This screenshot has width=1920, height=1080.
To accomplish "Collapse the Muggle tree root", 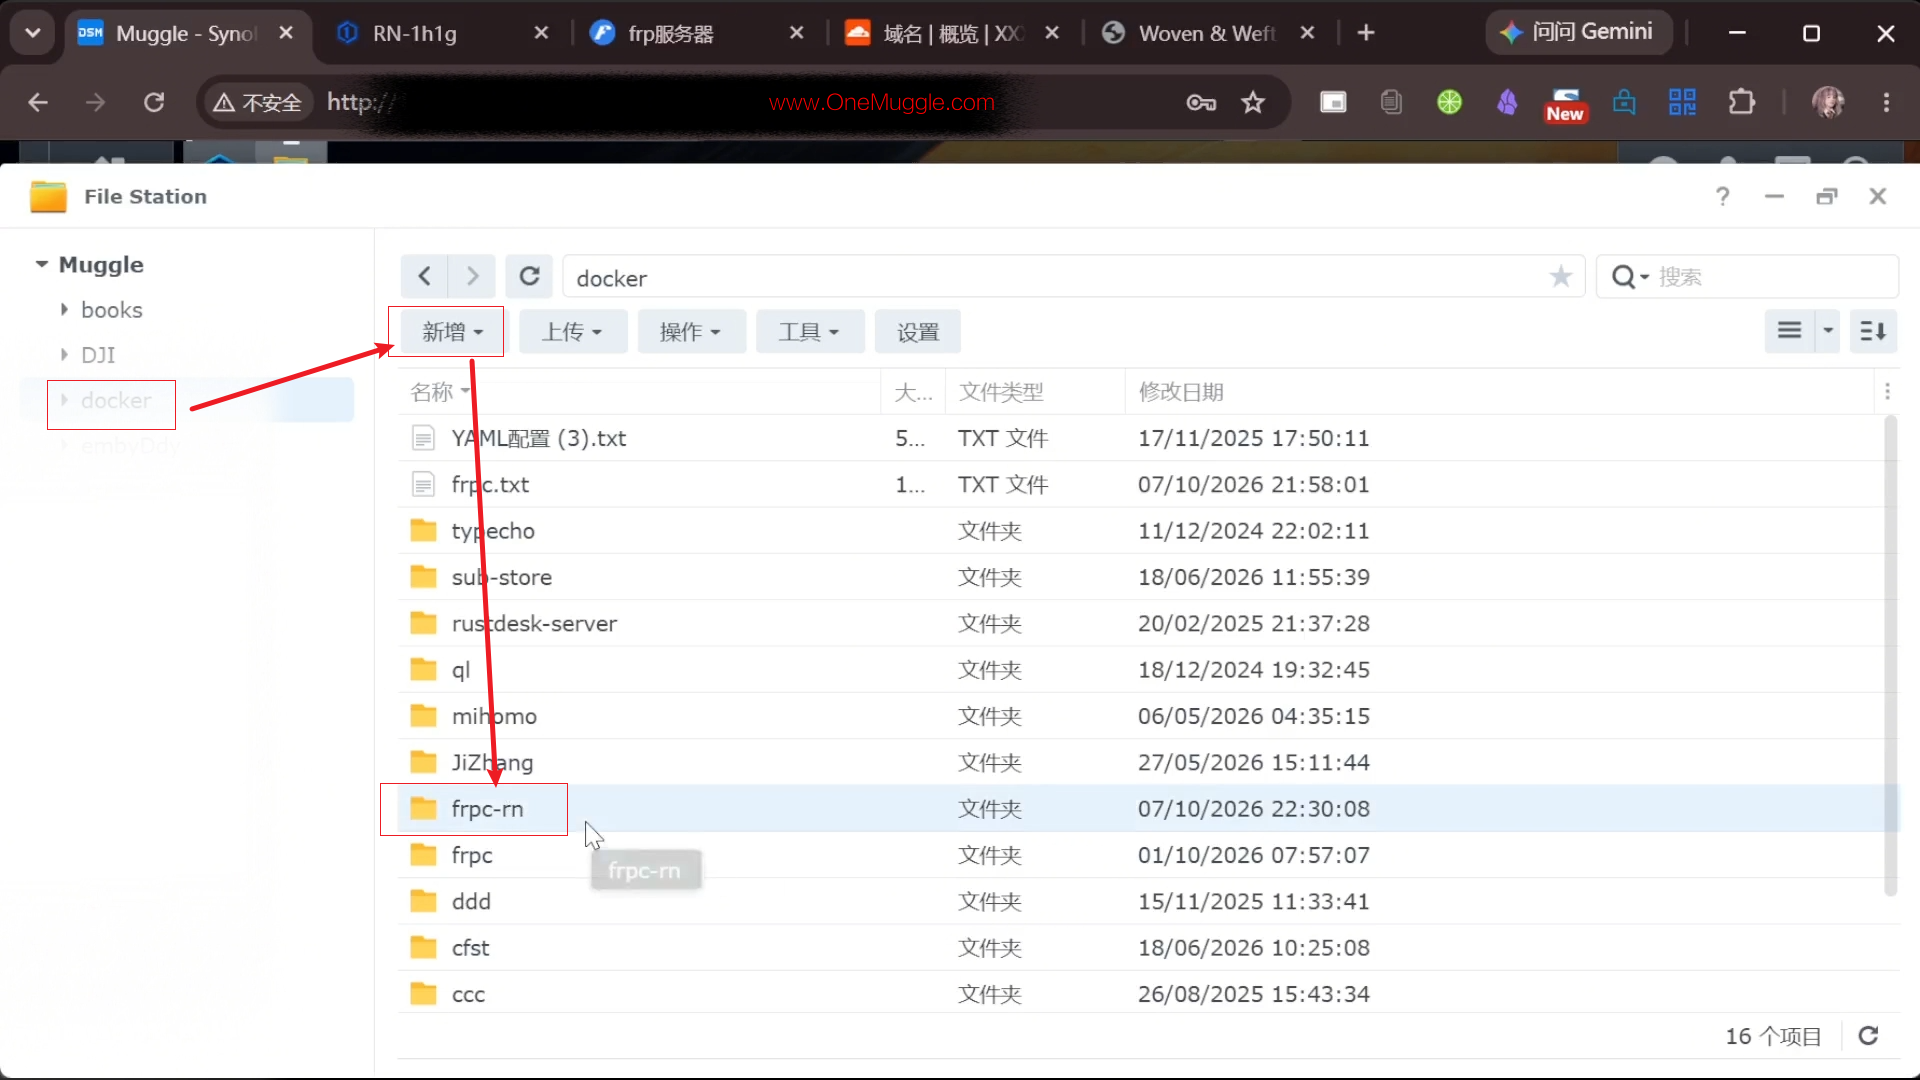I will tap(42, 264).
